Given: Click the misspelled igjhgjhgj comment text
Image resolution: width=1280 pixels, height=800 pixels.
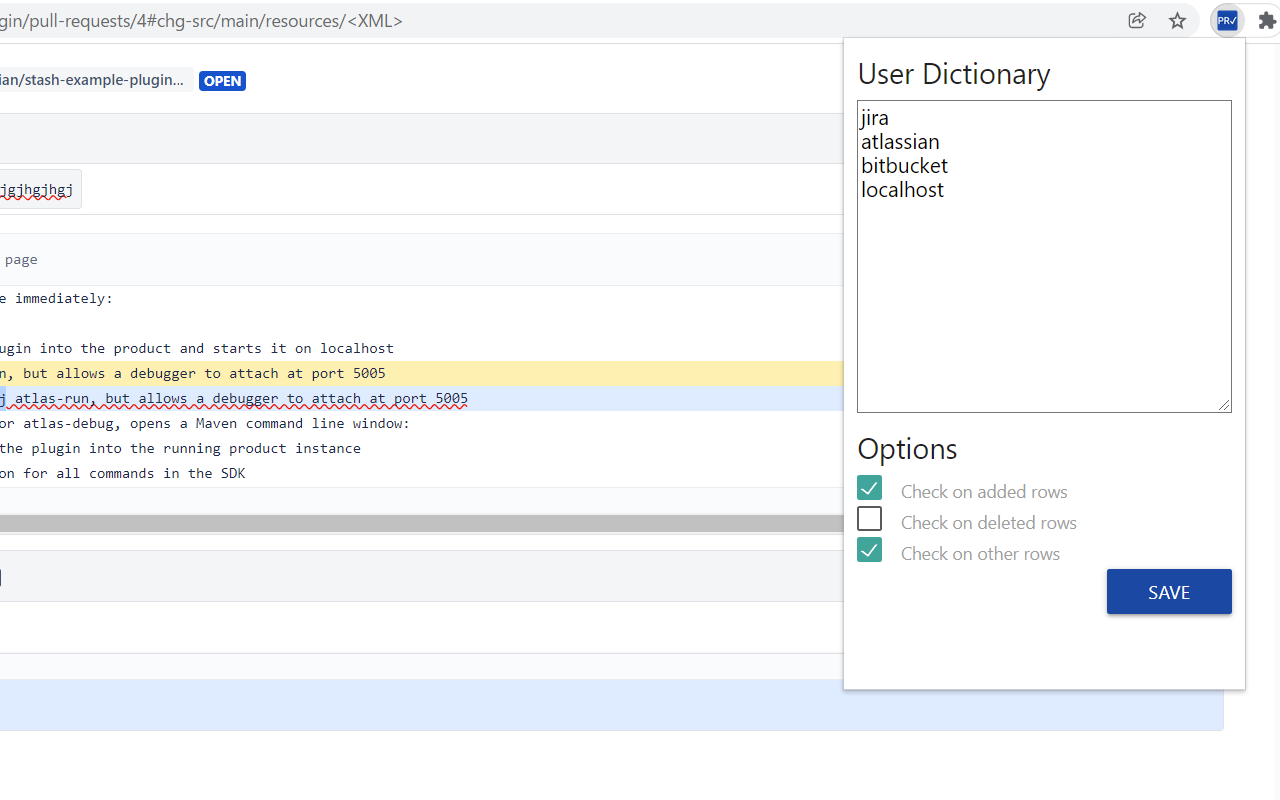Looking at the screenshot, I should pos(37,189).
